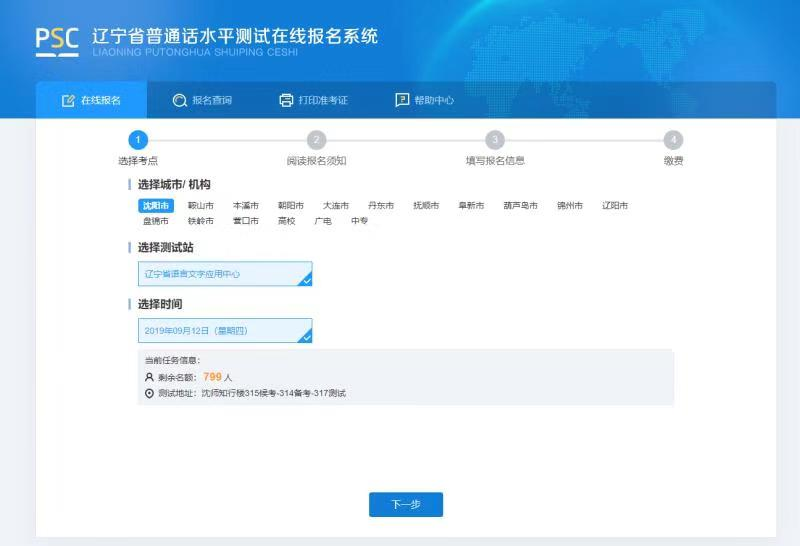Click the 报名查询 magnifier icon

[x=180, y=100]
